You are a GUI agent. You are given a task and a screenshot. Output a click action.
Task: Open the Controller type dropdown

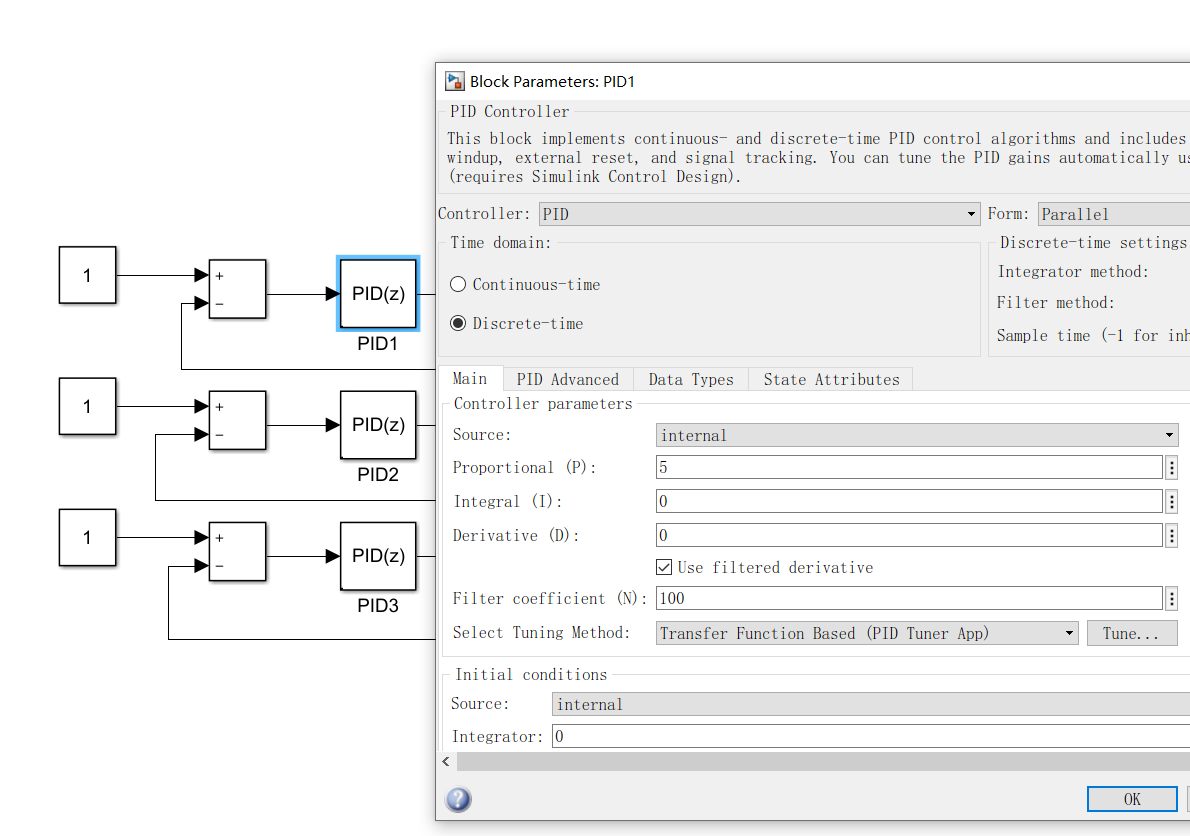(x=760, y=214)
